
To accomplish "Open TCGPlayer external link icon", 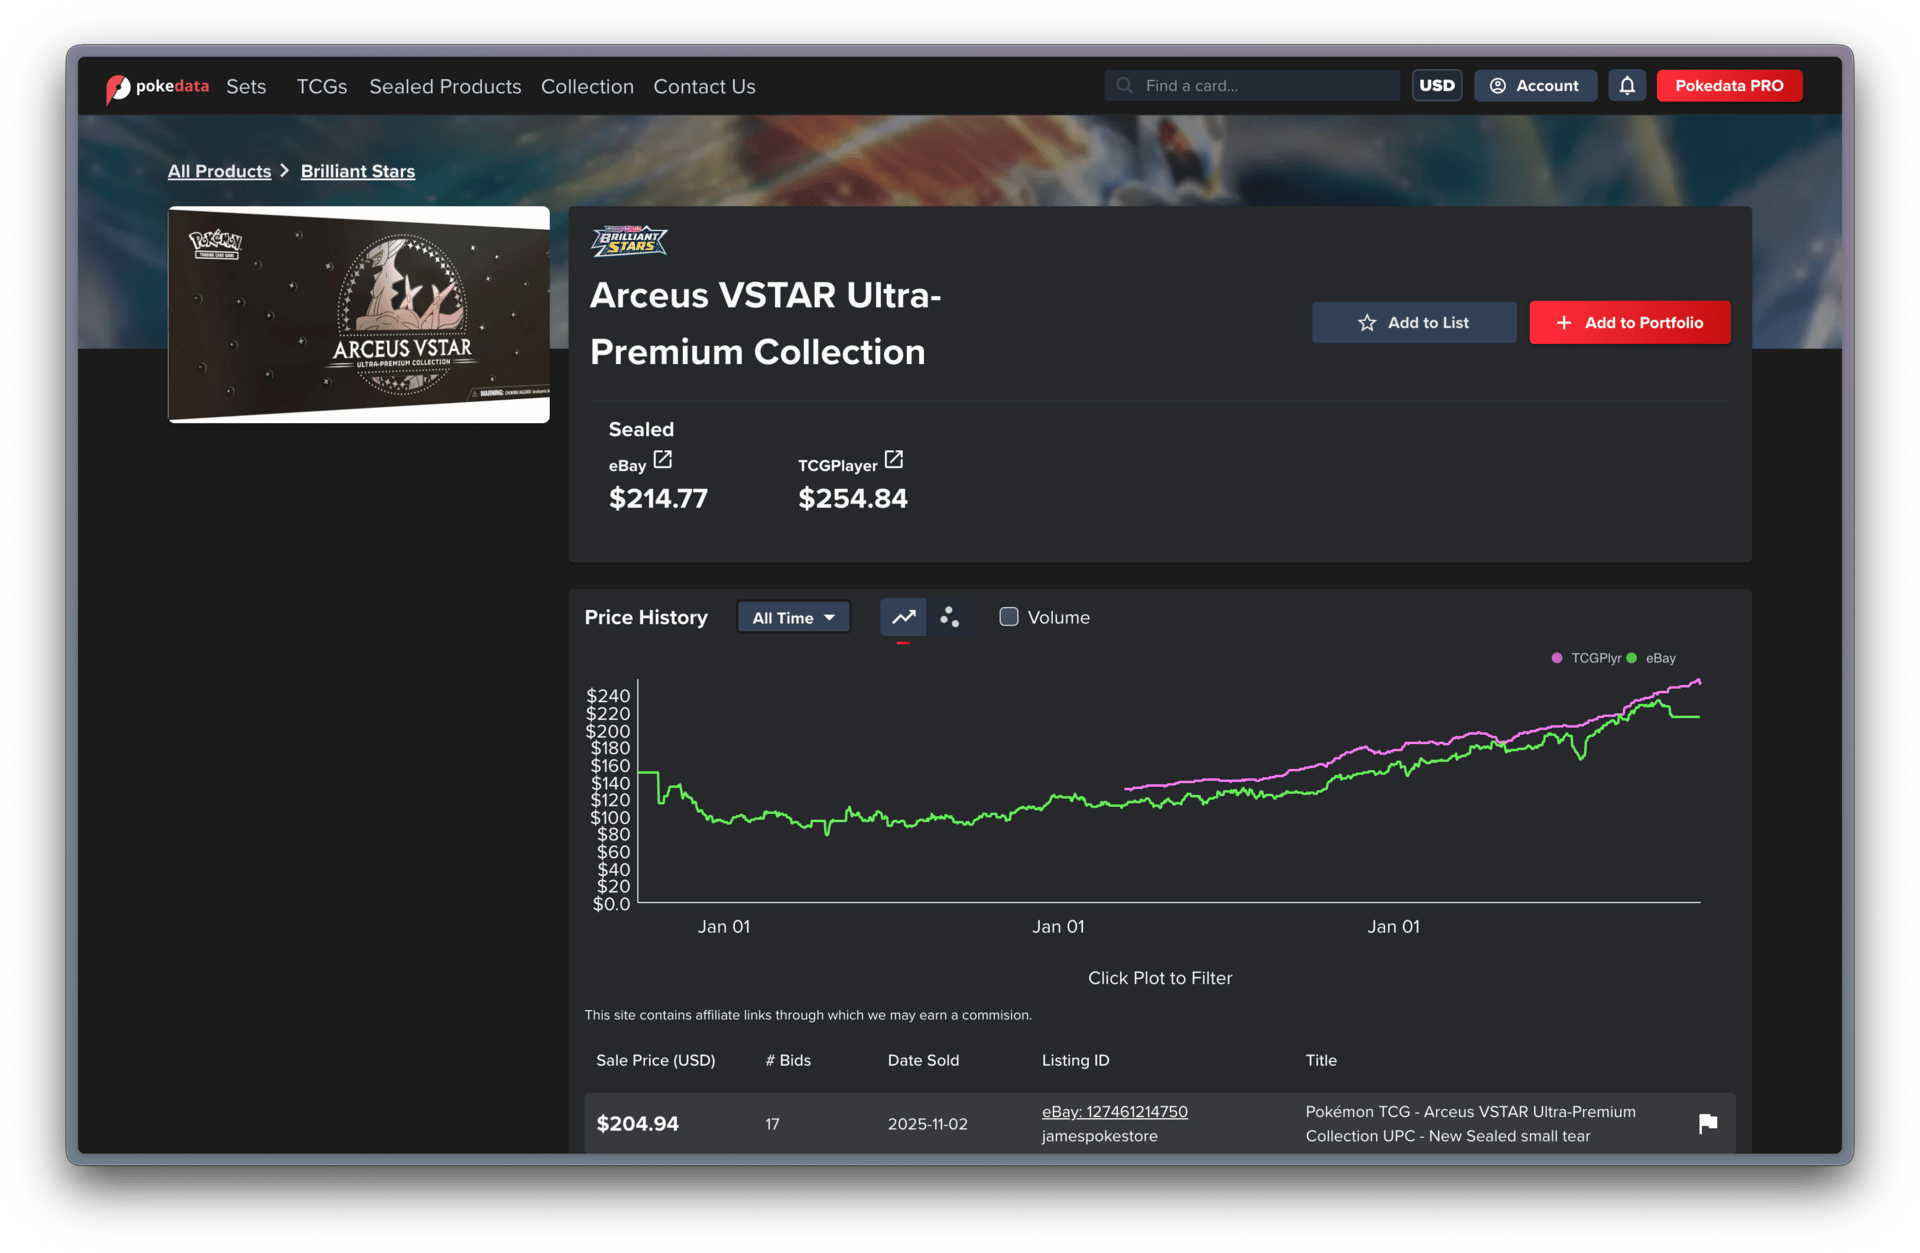I will tap(894, 460).
